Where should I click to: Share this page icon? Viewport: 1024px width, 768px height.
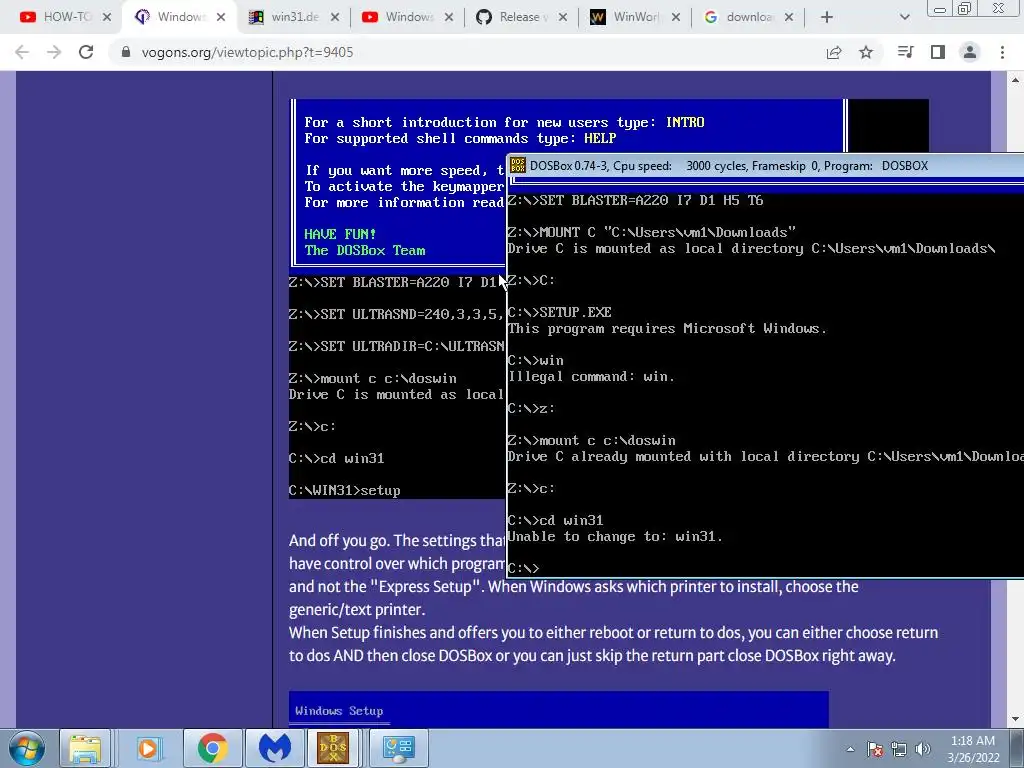[834, 52]
